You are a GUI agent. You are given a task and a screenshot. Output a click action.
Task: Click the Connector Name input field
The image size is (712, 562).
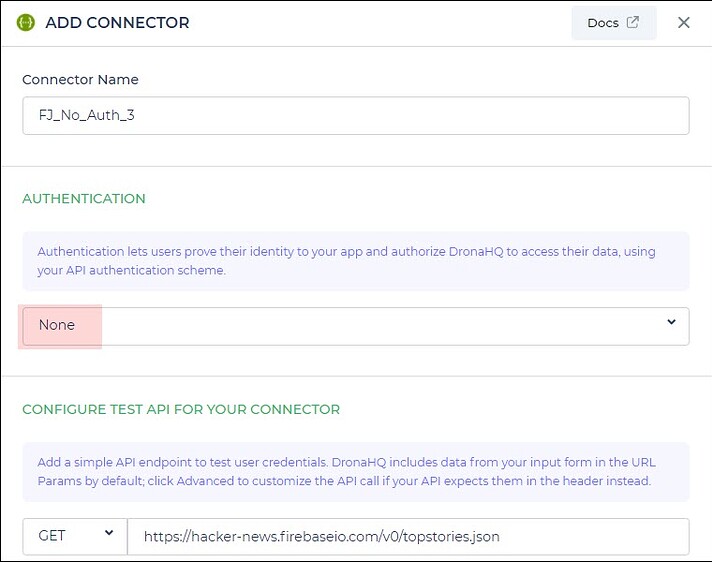click(356, 115)
